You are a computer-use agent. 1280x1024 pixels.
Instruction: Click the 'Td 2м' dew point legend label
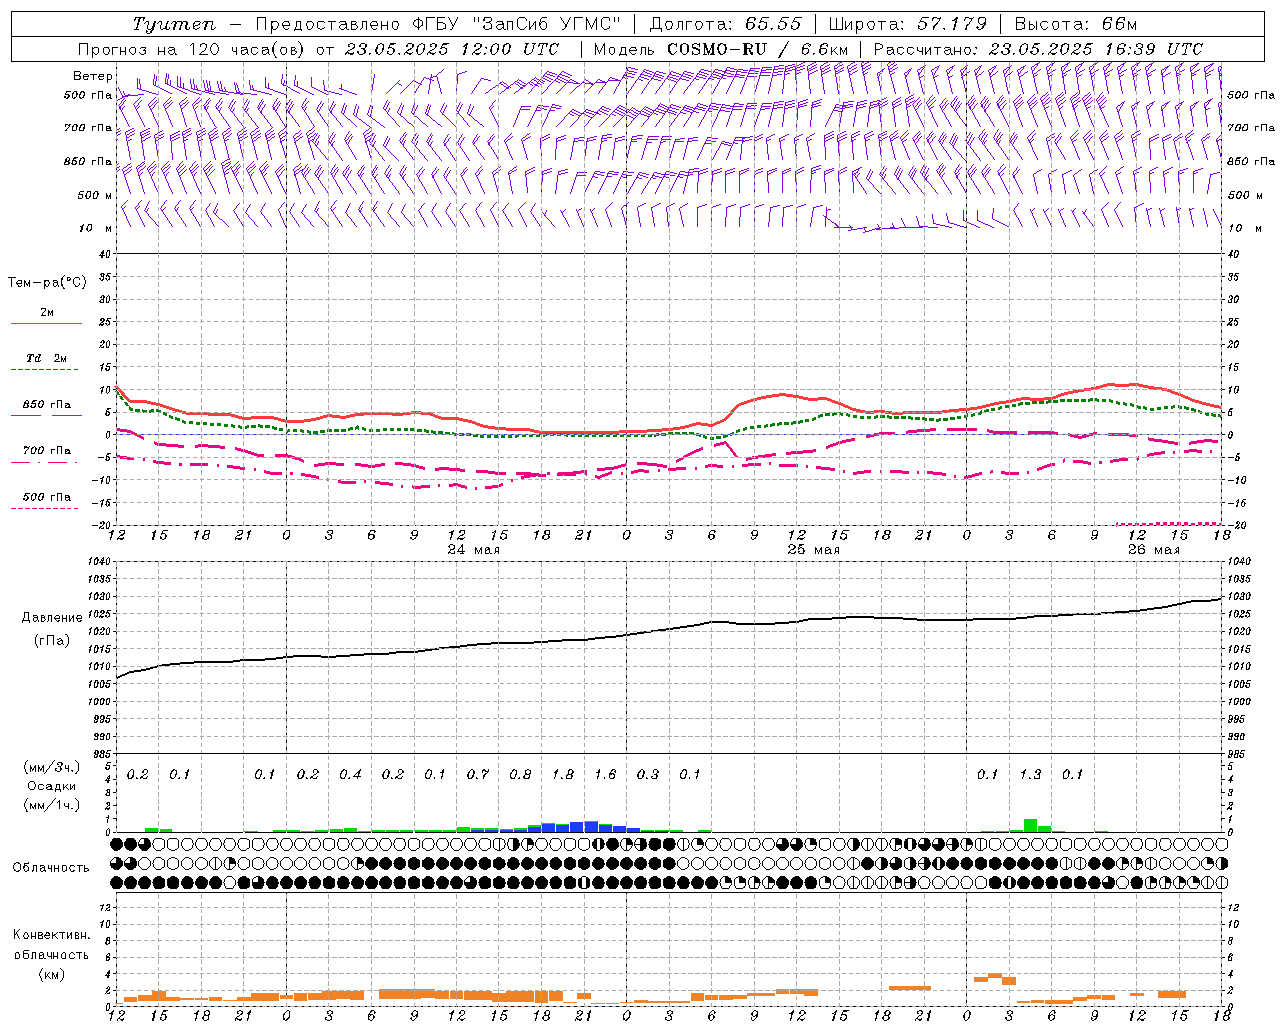(x=47, y=358)
